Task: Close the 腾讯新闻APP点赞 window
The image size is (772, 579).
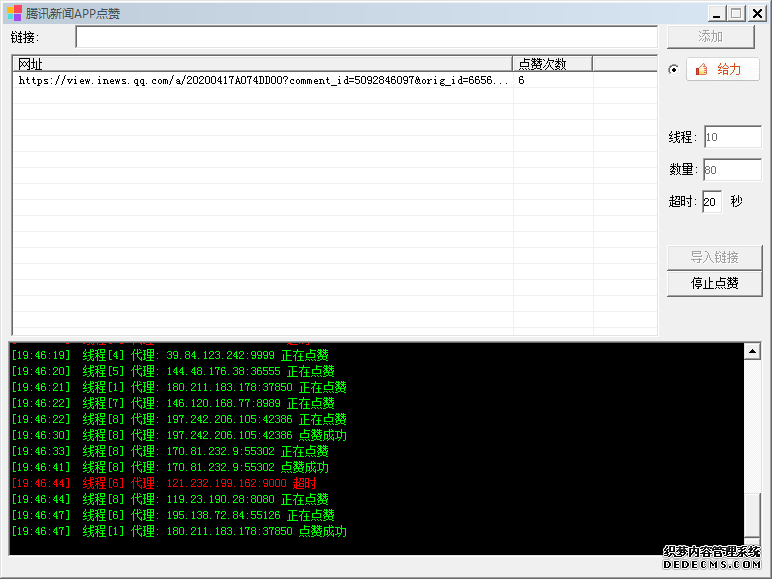Action: pos(757,13)
